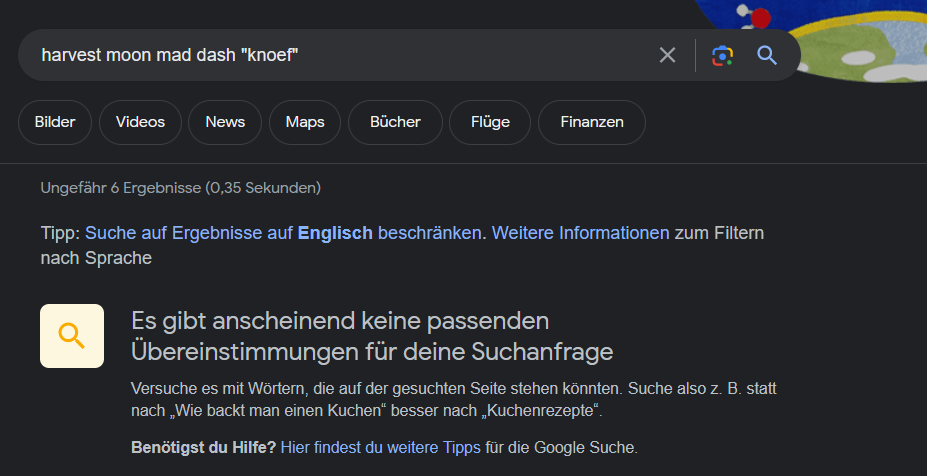Follow link to restrict results to Englisch
The image size is (927, 476).
(x=283, y=233)
